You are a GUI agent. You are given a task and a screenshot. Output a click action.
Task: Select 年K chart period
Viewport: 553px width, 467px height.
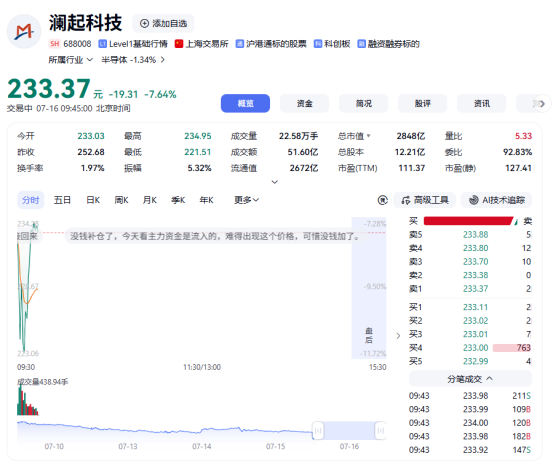(207, 200)
